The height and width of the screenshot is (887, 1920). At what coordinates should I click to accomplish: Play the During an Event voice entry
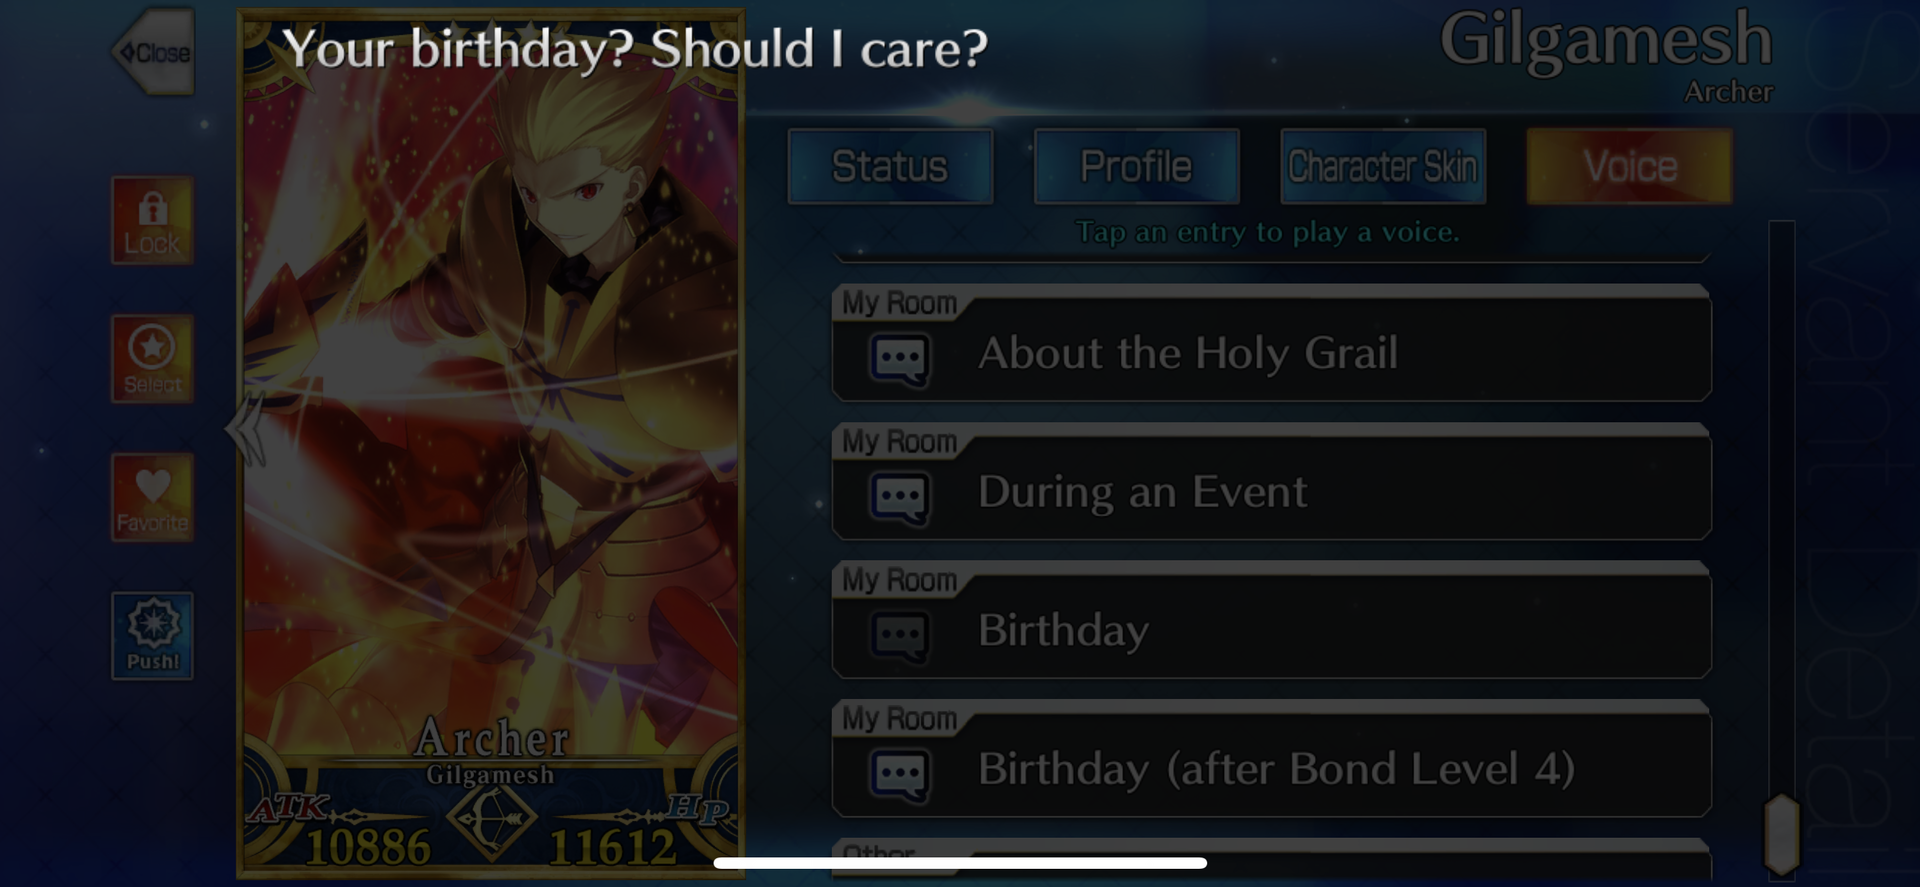[1271, 482]
